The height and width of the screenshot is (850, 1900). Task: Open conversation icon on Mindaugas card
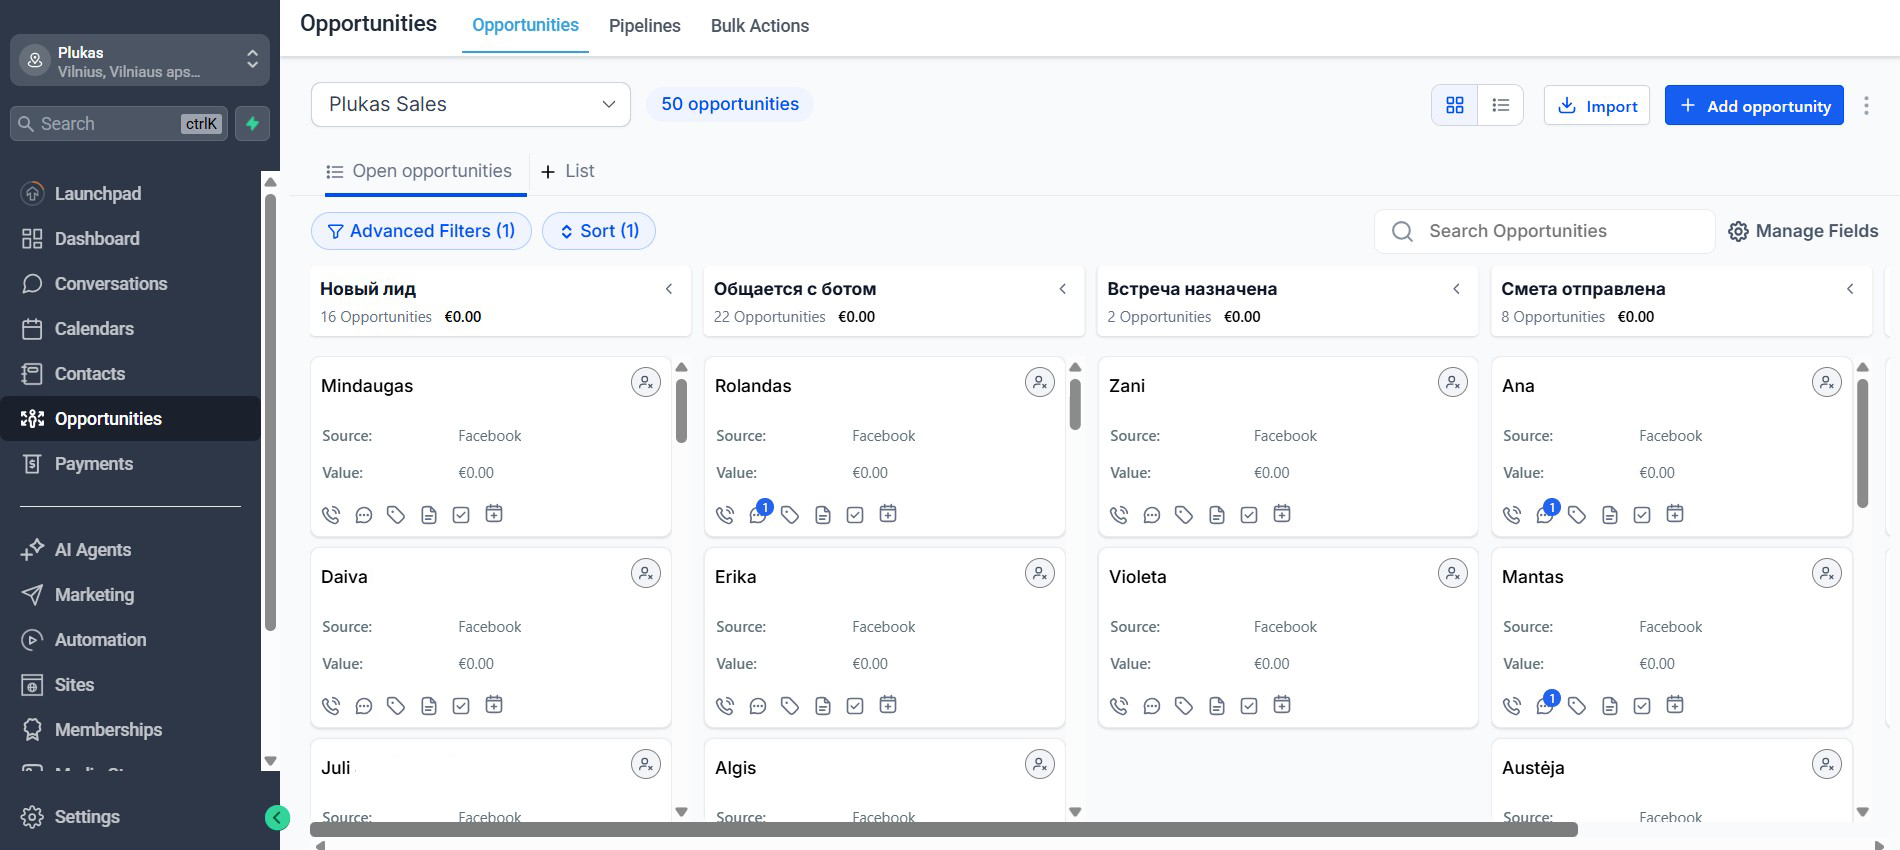364,515
